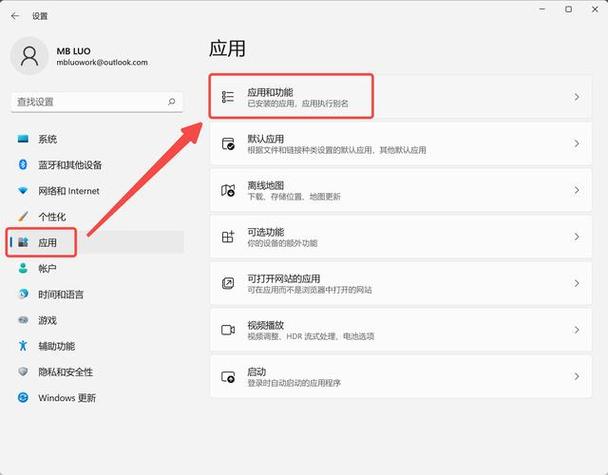Click the 视频播放 camera icon
This screenshot has height=475, width=608.
pos(228,330)
